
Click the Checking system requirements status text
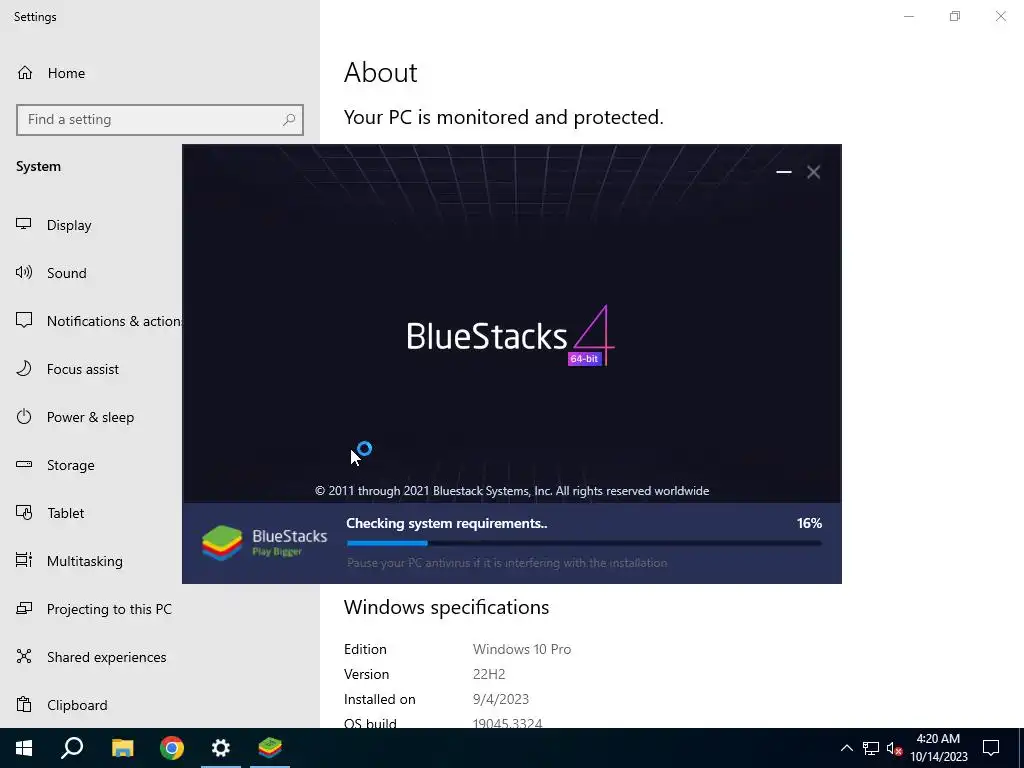(447, 523)
